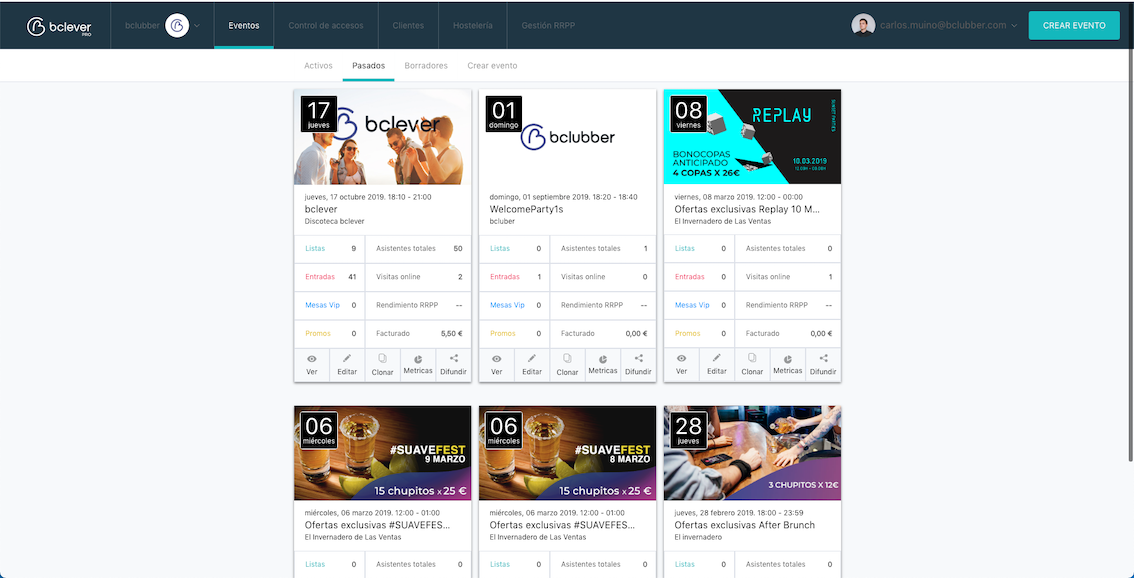Open Listas on the Discoteca bclever card
The height and width of the screenshot is (578, 1134).
point(315,248)
